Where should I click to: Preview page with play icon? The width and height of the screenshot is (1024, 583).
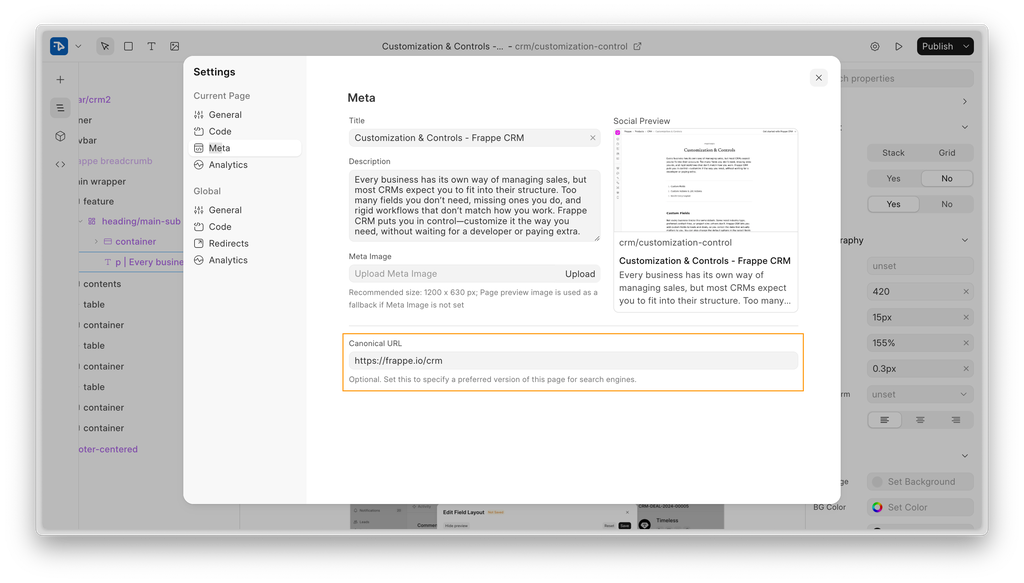pyautogui.click(x=899, y=46)
